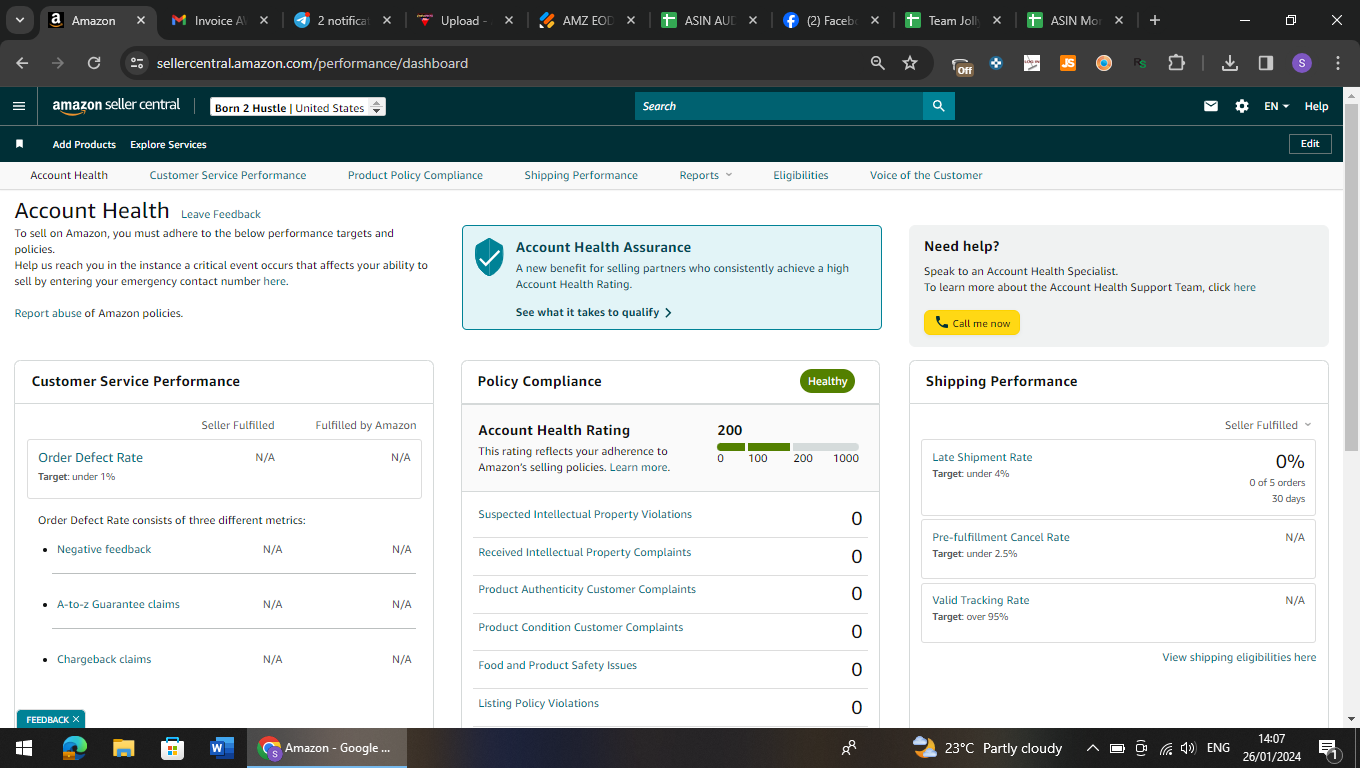
Task: Open Windows notification center
Action: point(1329,748)
